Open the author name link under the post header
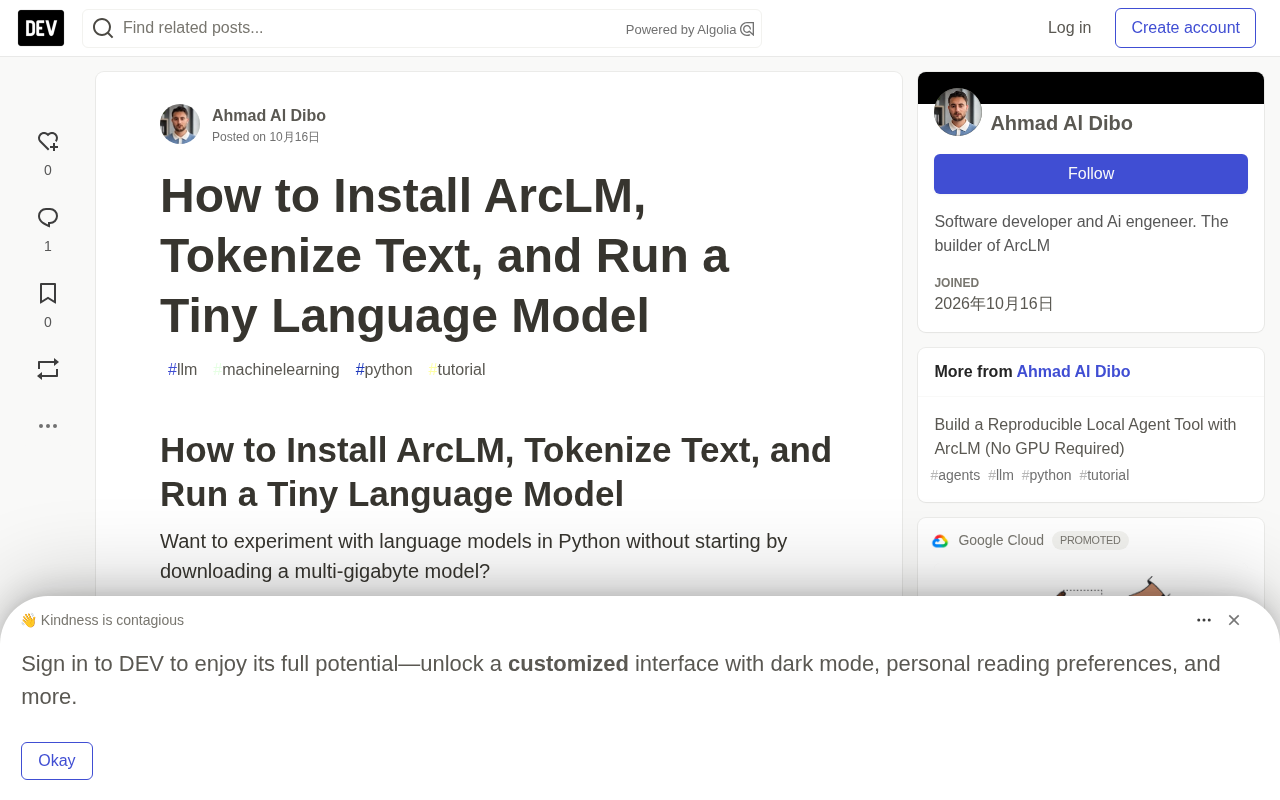 pos(269,116)
